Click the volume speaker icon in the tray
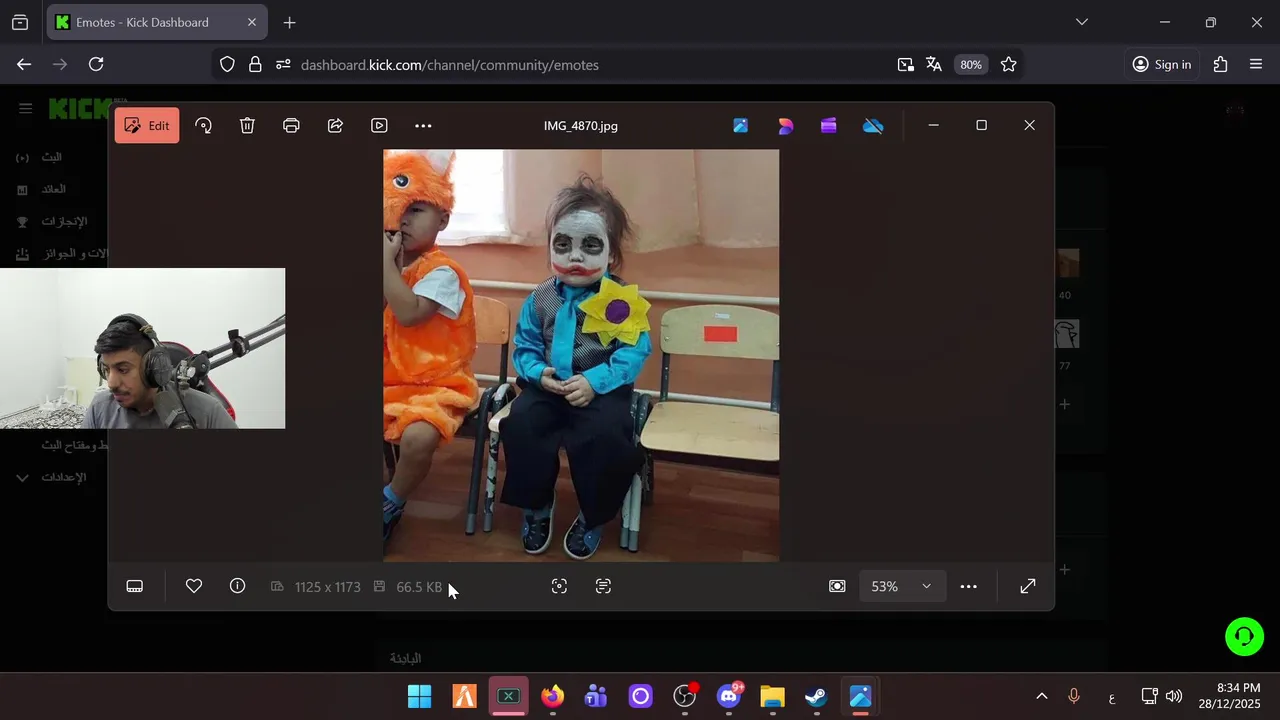Image resolution: width=1280 pixels, height=720 pixels. coord(1174,696)
